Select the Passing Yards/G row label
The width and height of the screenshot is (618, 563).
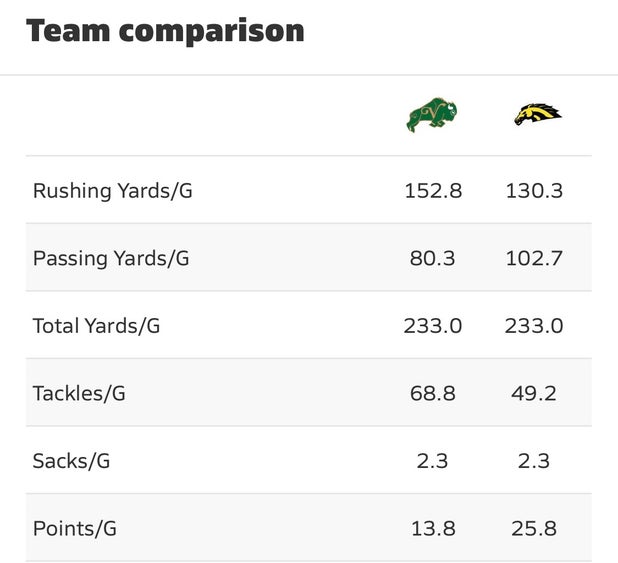pos(111,258)
